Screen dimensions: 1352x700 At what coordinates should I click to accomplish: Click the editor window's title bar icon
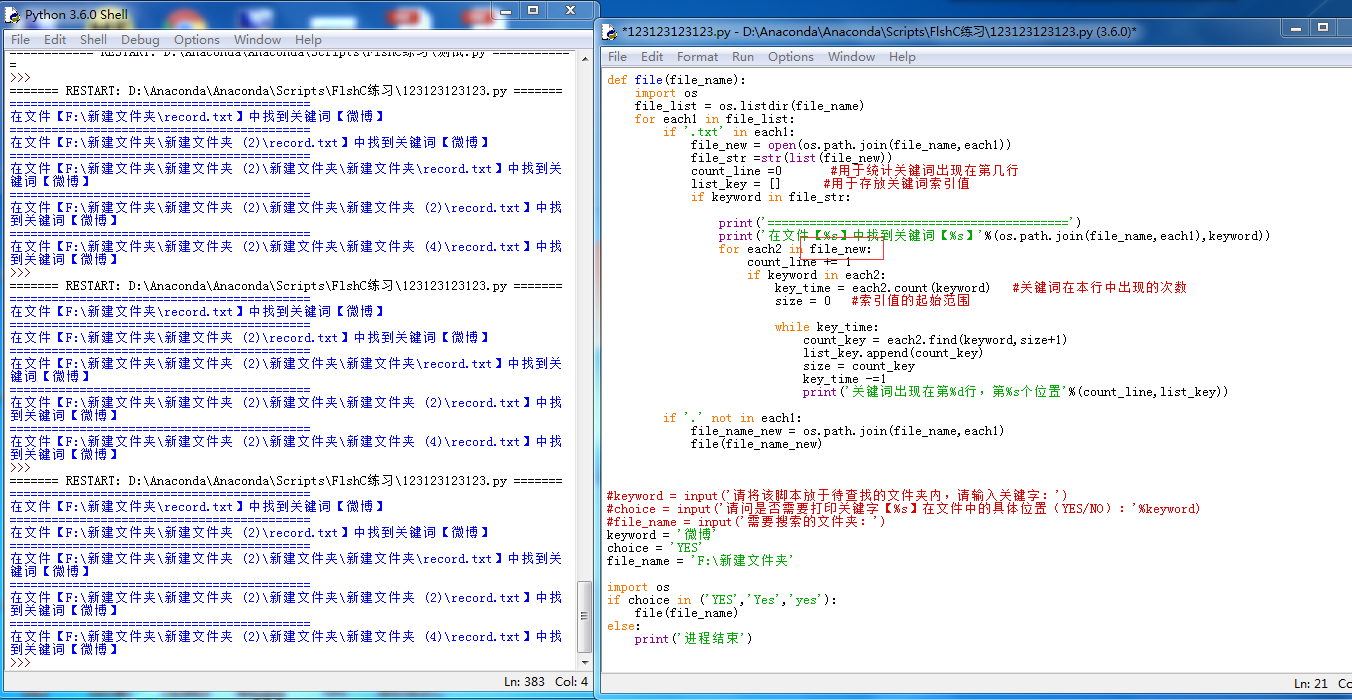tap(610, 32)
